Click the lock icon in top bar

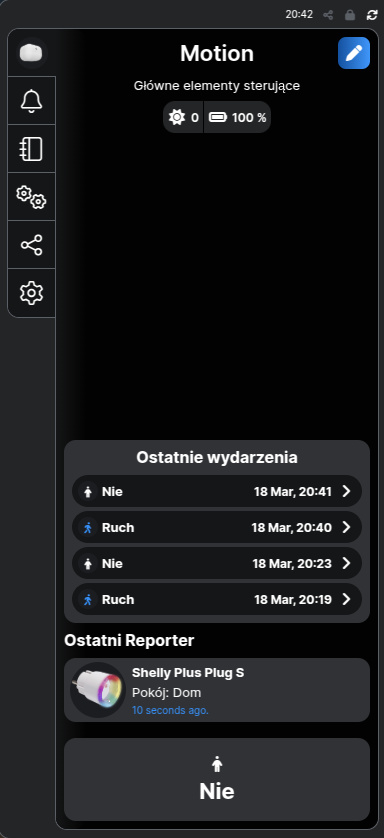(x=350, y=15)
